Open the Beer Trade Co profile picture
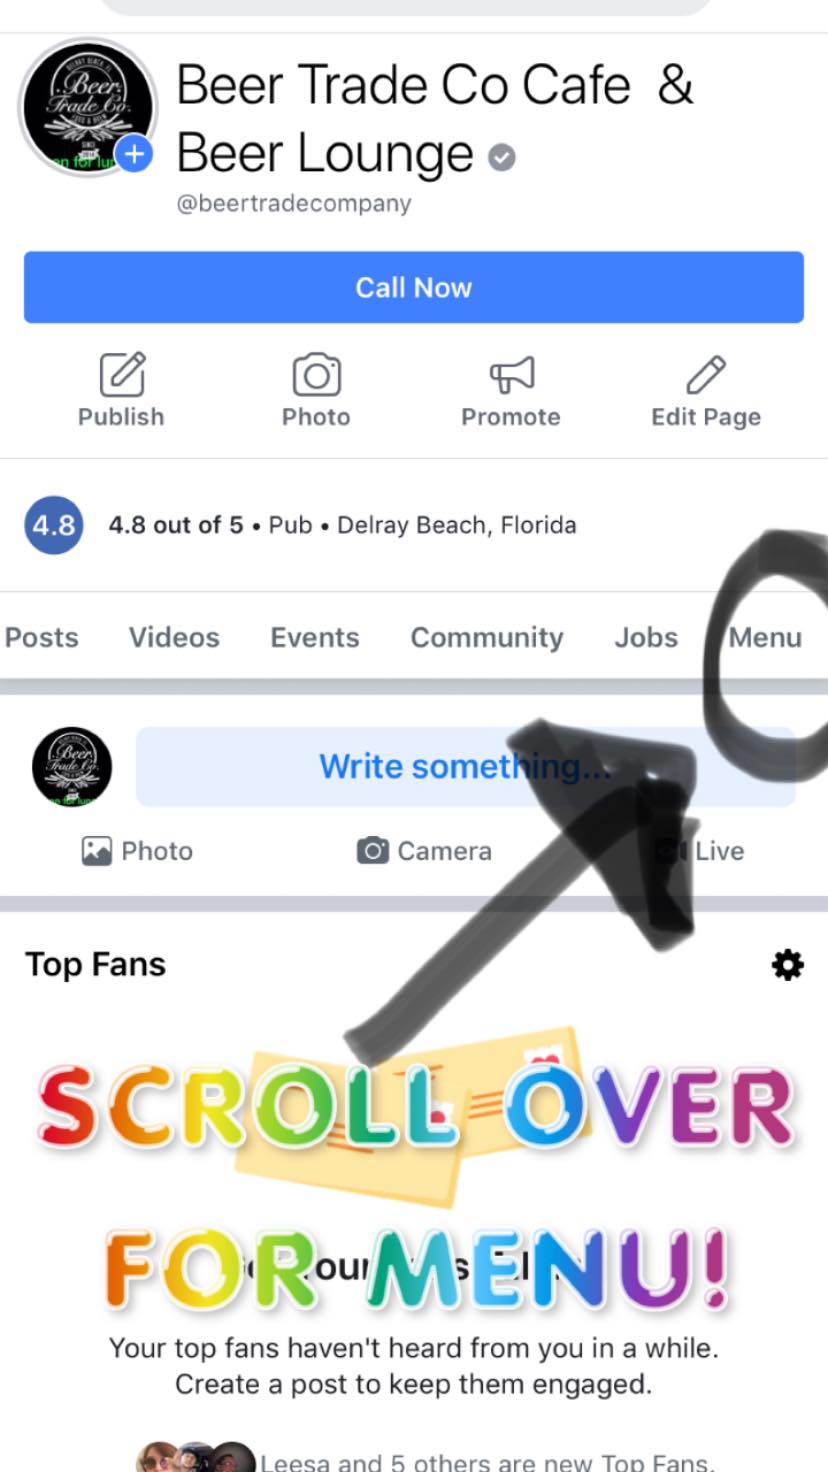The height and width of the screenshot is (1472, 828). click(88, 107)
